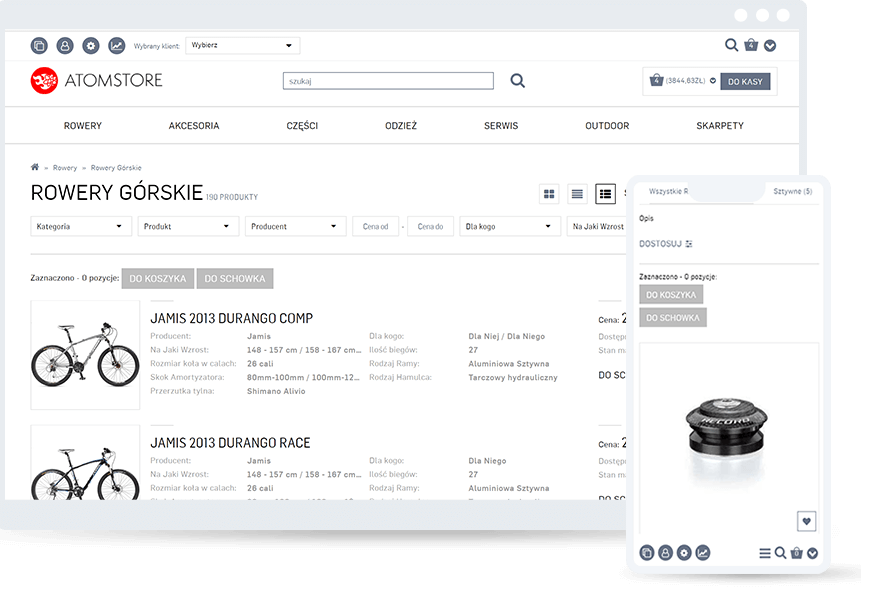Click the DO KASY checkout button

745,81
